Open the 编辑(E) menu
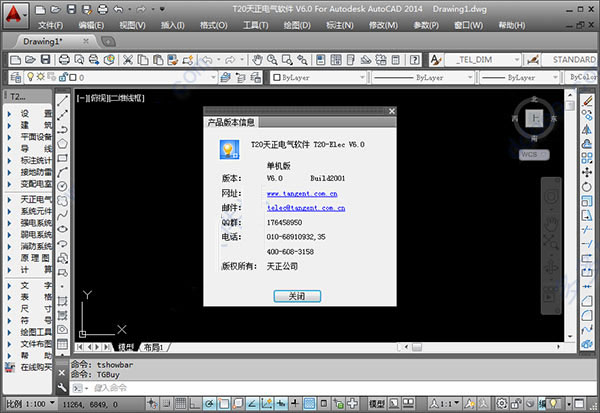The image size is (600, 413). tap(91, 26)
